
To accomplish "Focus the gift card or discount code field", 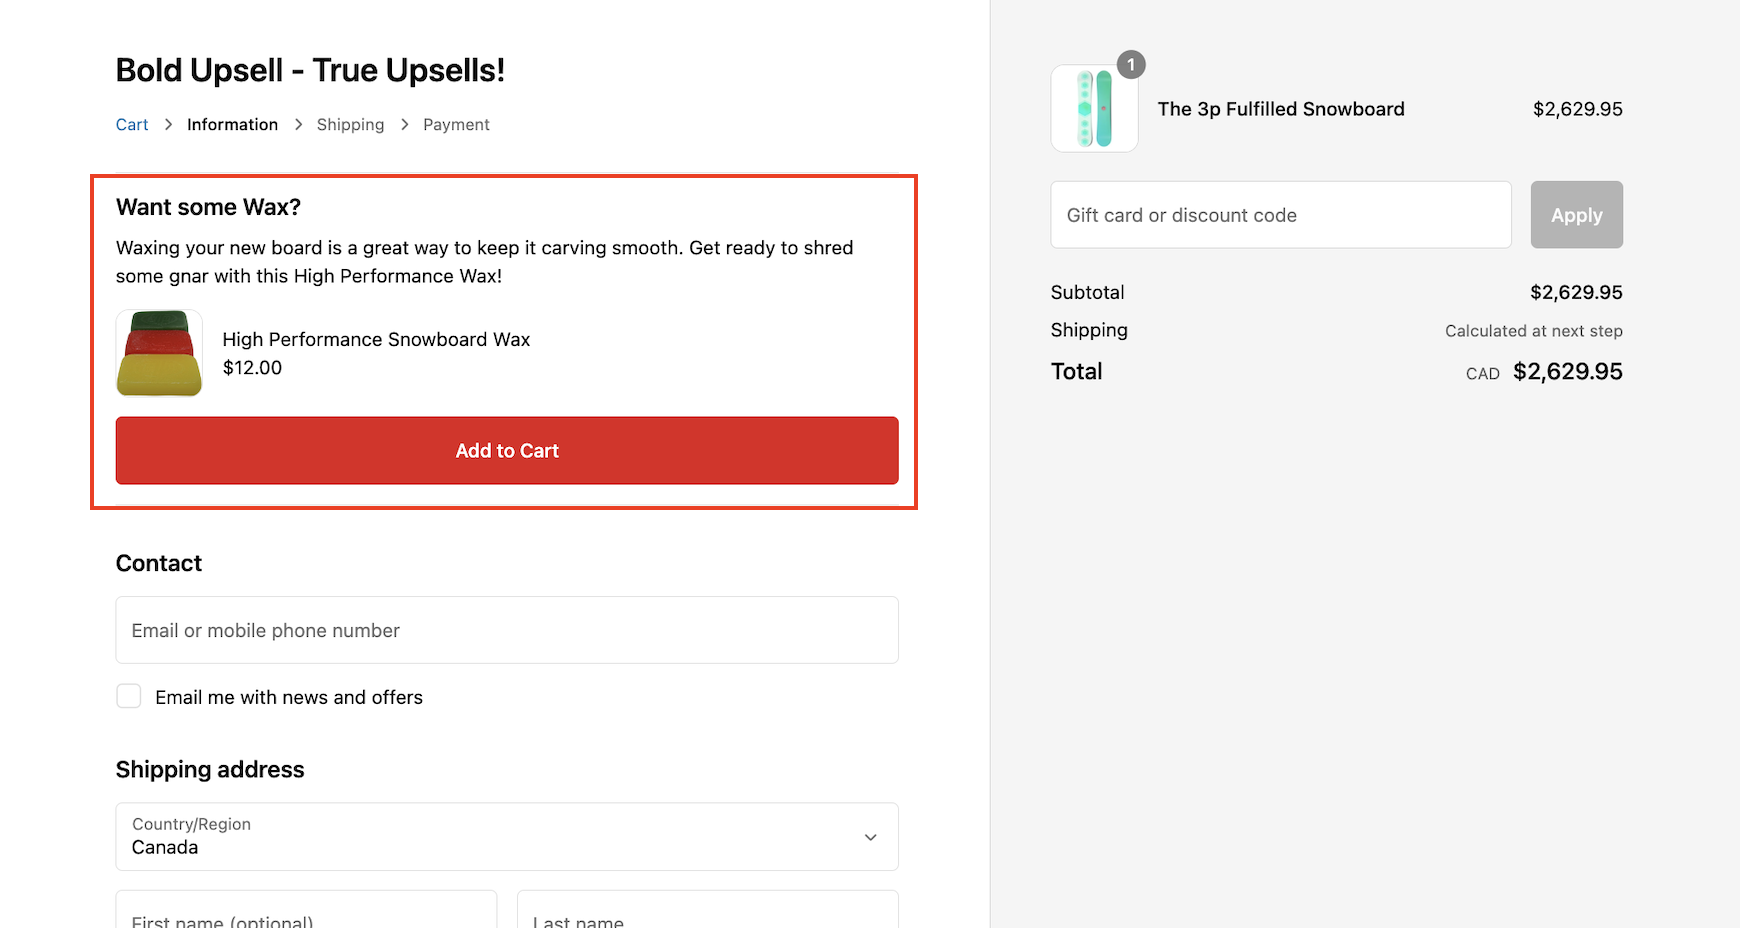I will pyautogui.click(x=1281, y=215).
